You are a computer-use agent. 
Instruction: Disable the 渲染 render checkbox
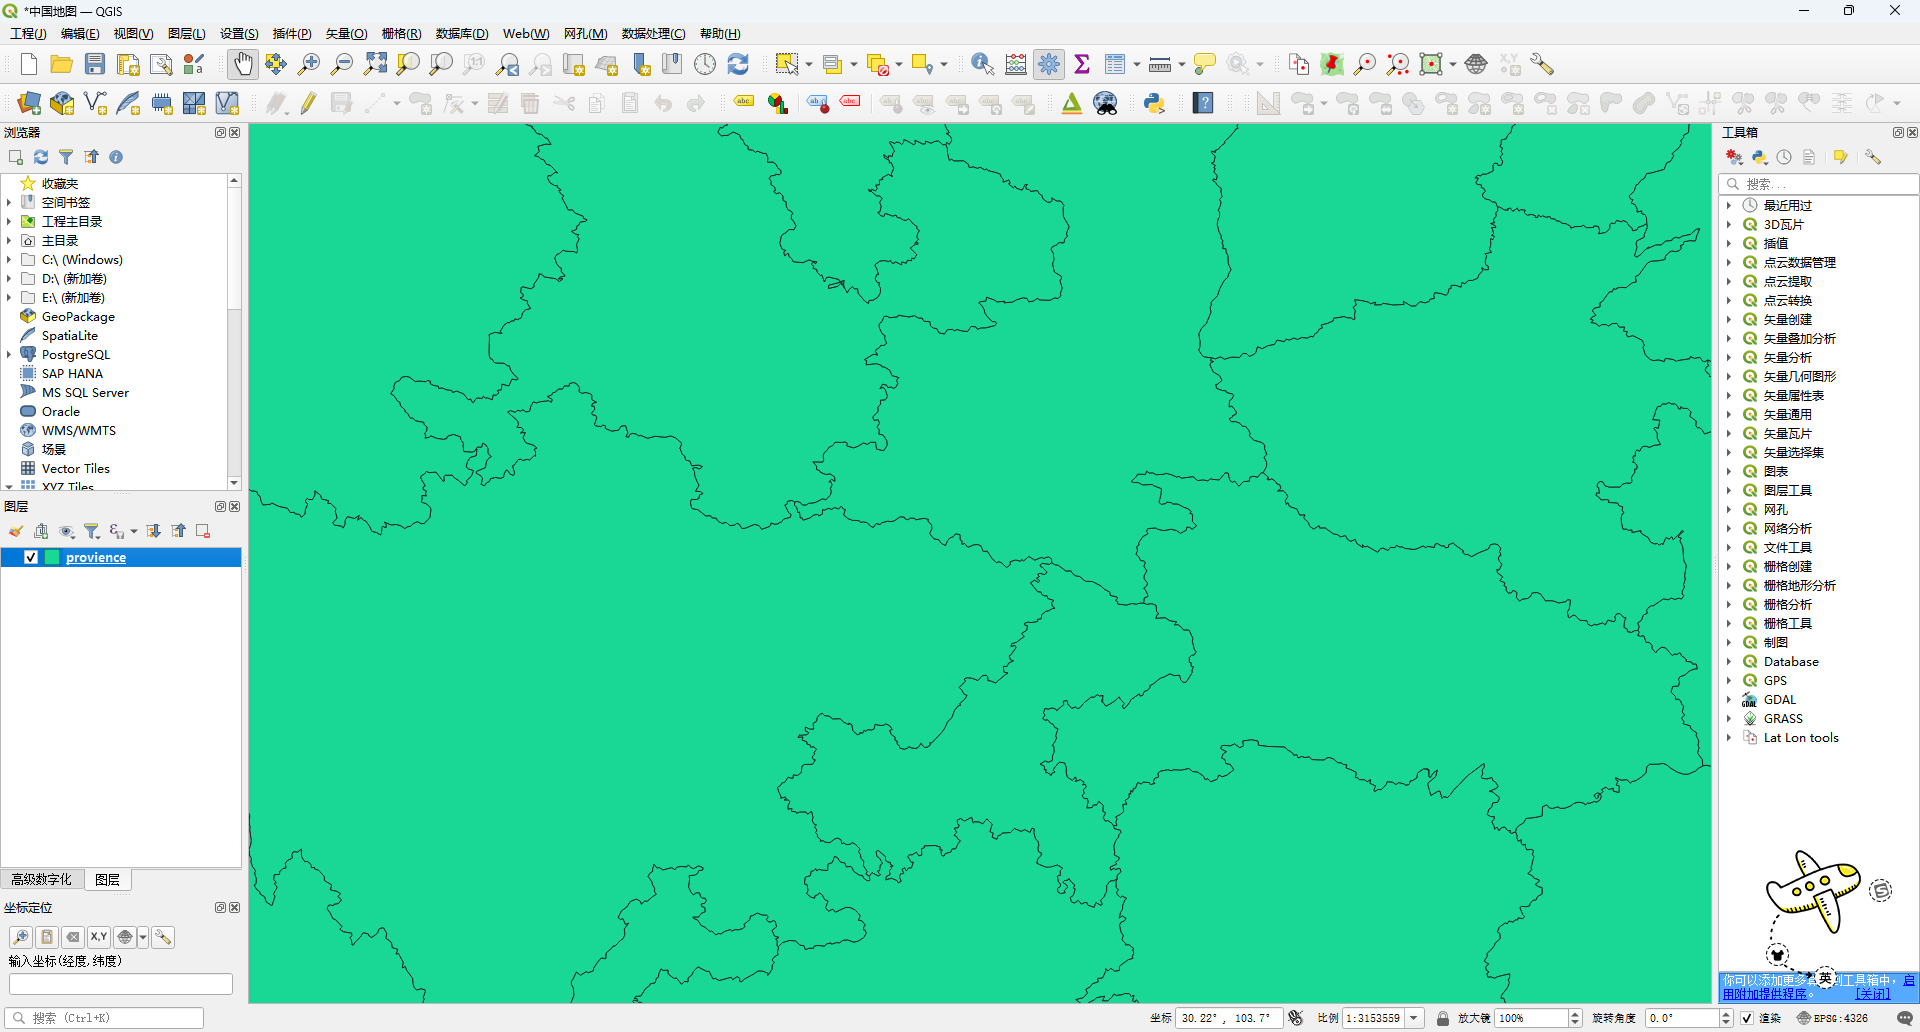coord(1746,1018)
